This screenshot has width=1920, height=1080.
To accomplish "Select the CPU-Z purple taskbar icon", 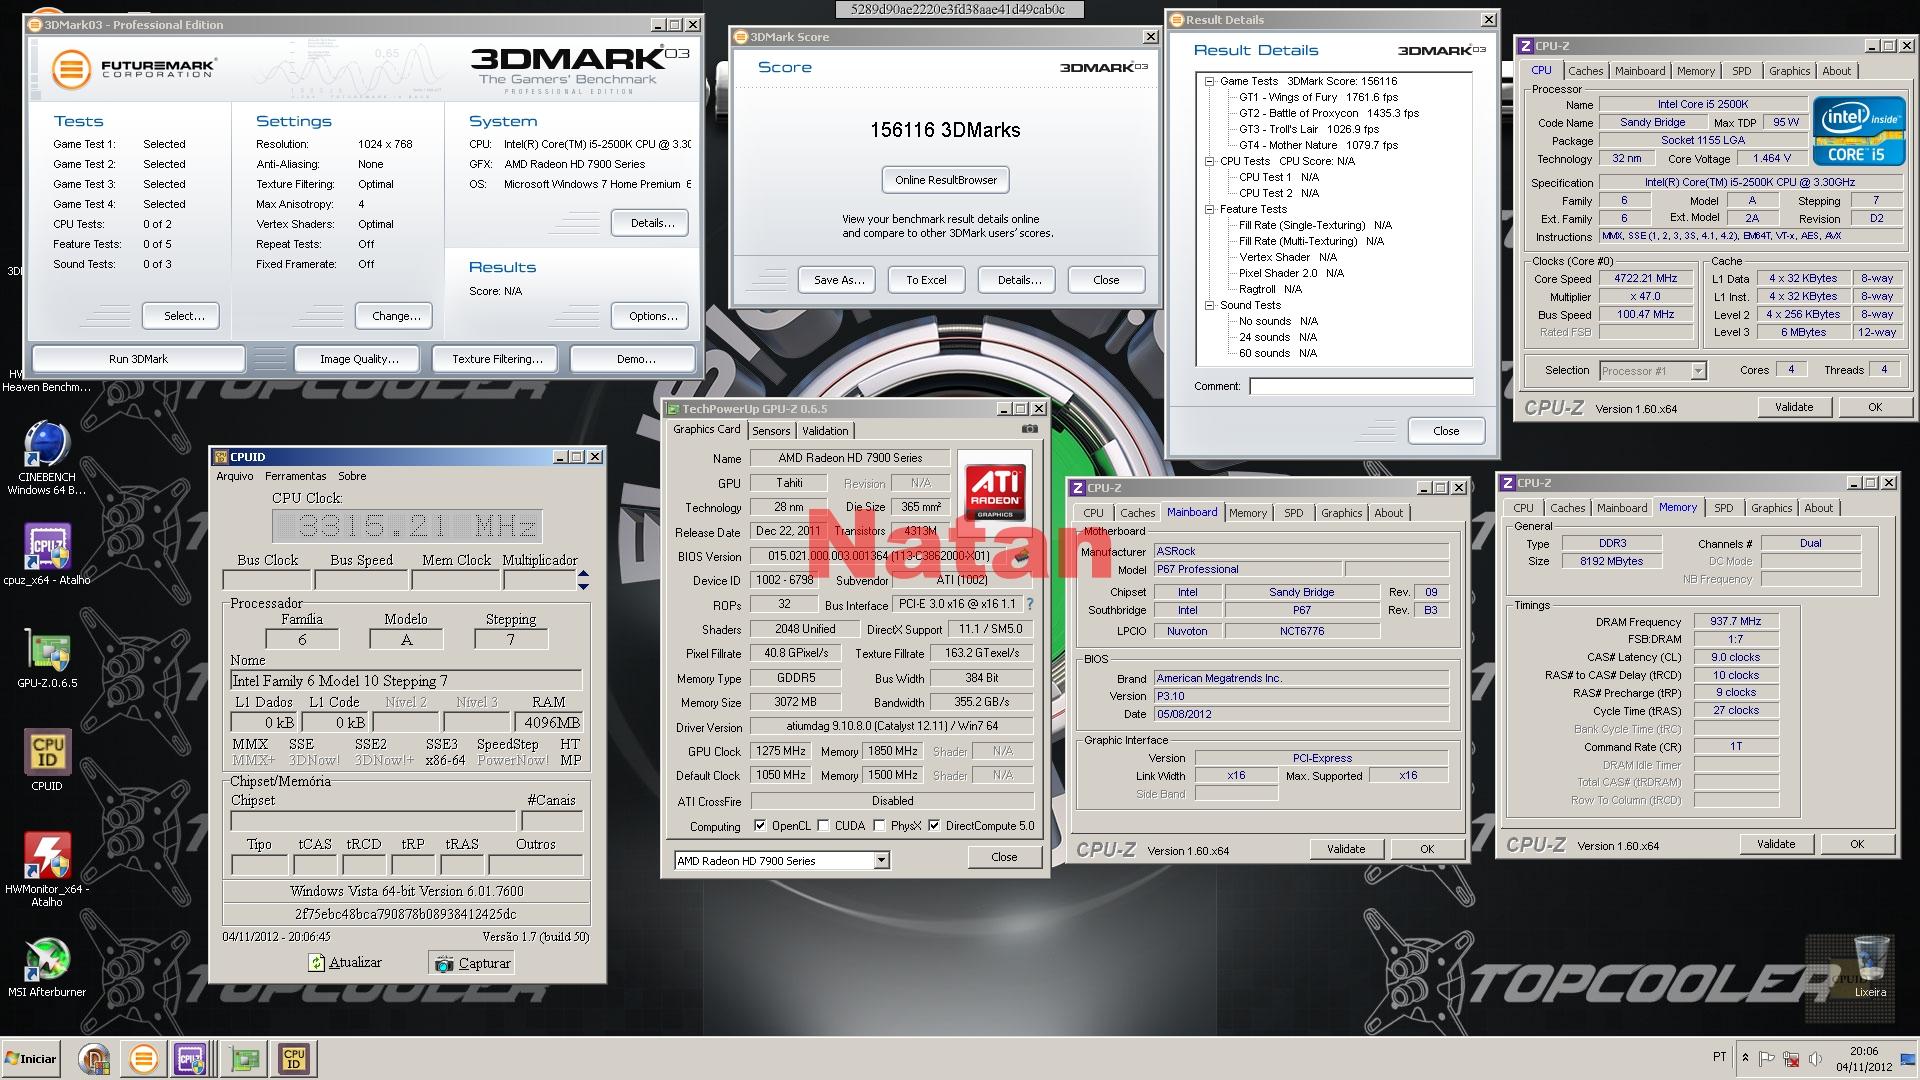I will pos(191,1059).
